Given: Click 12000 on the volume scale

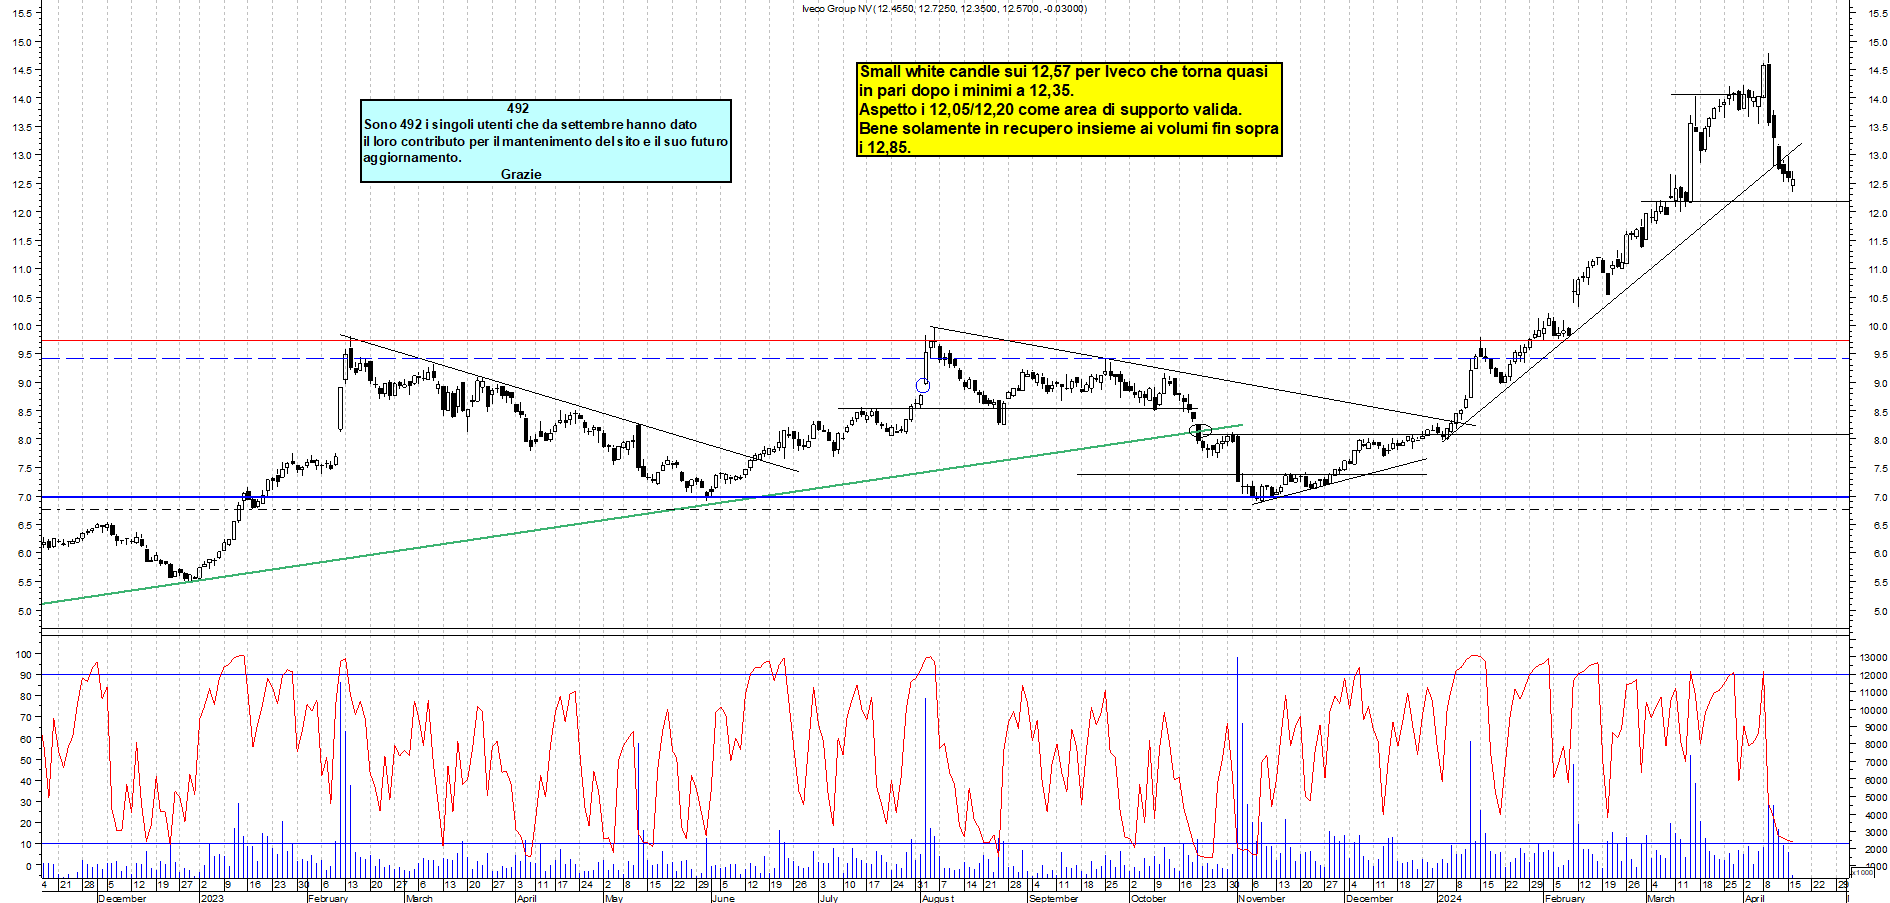Looking at the screenshot, I should [x=1873, y=675].
